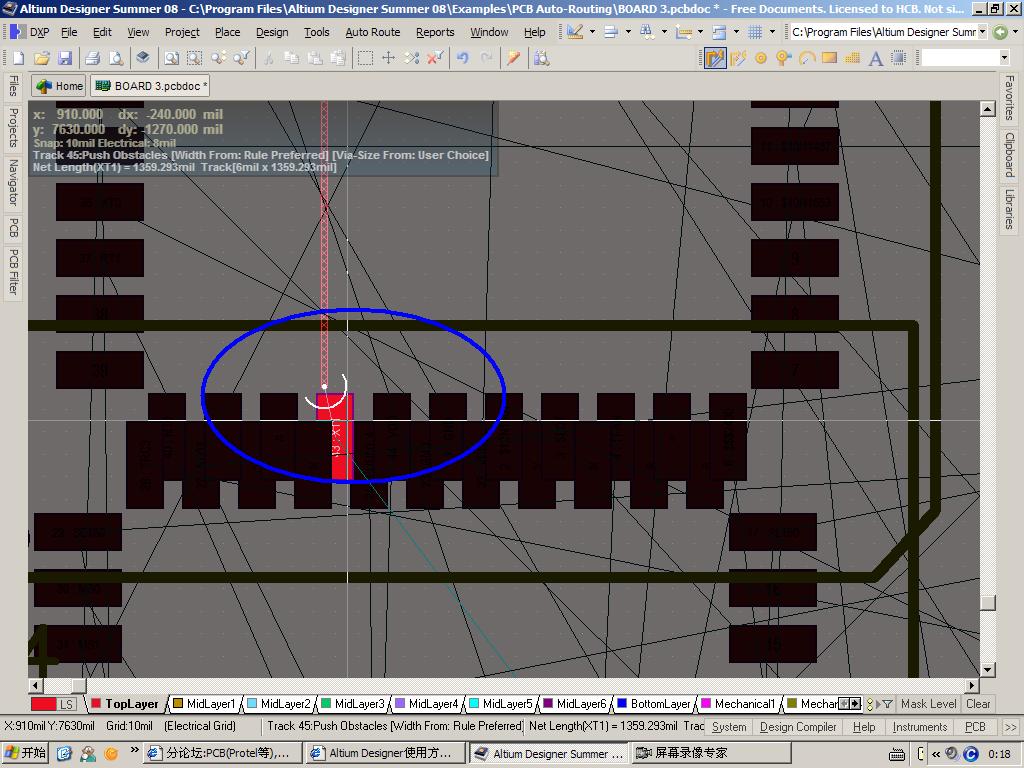Open the empty filter combo box dropdown
Image resolution: width=1024 pixels, height=768 pixels.
click(x=1004, y=58)
